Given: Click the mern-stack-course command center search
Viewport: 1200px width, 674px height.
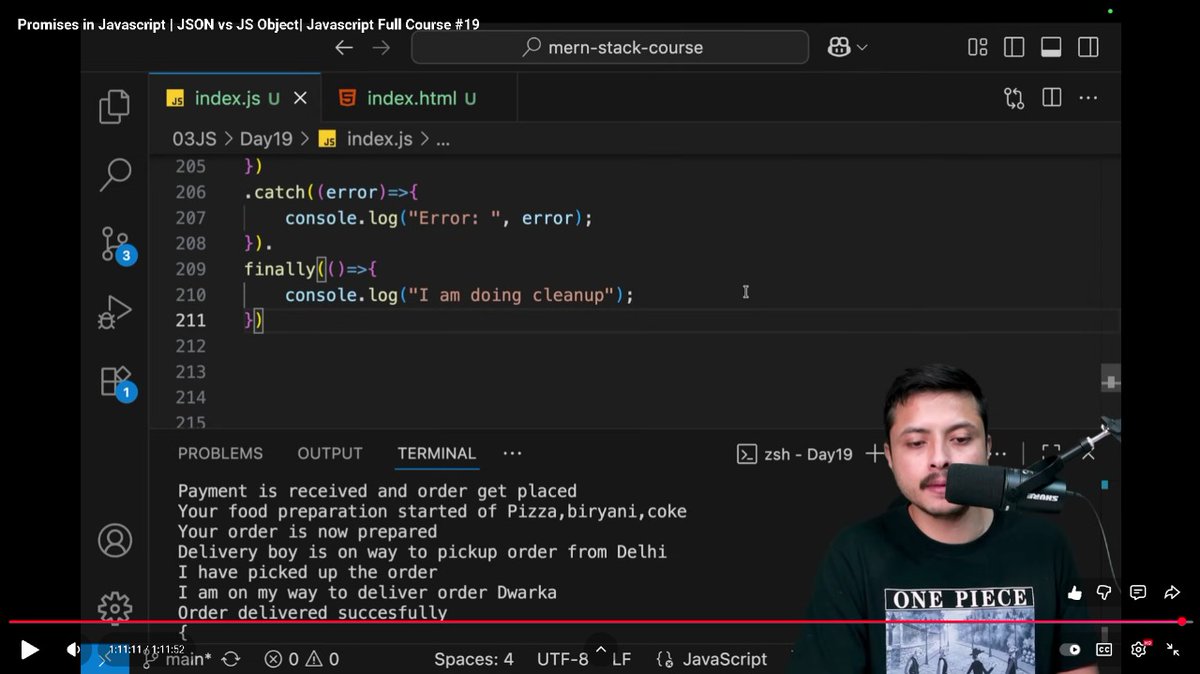Looking at the screenshot, I should click(x=609, y=47).
